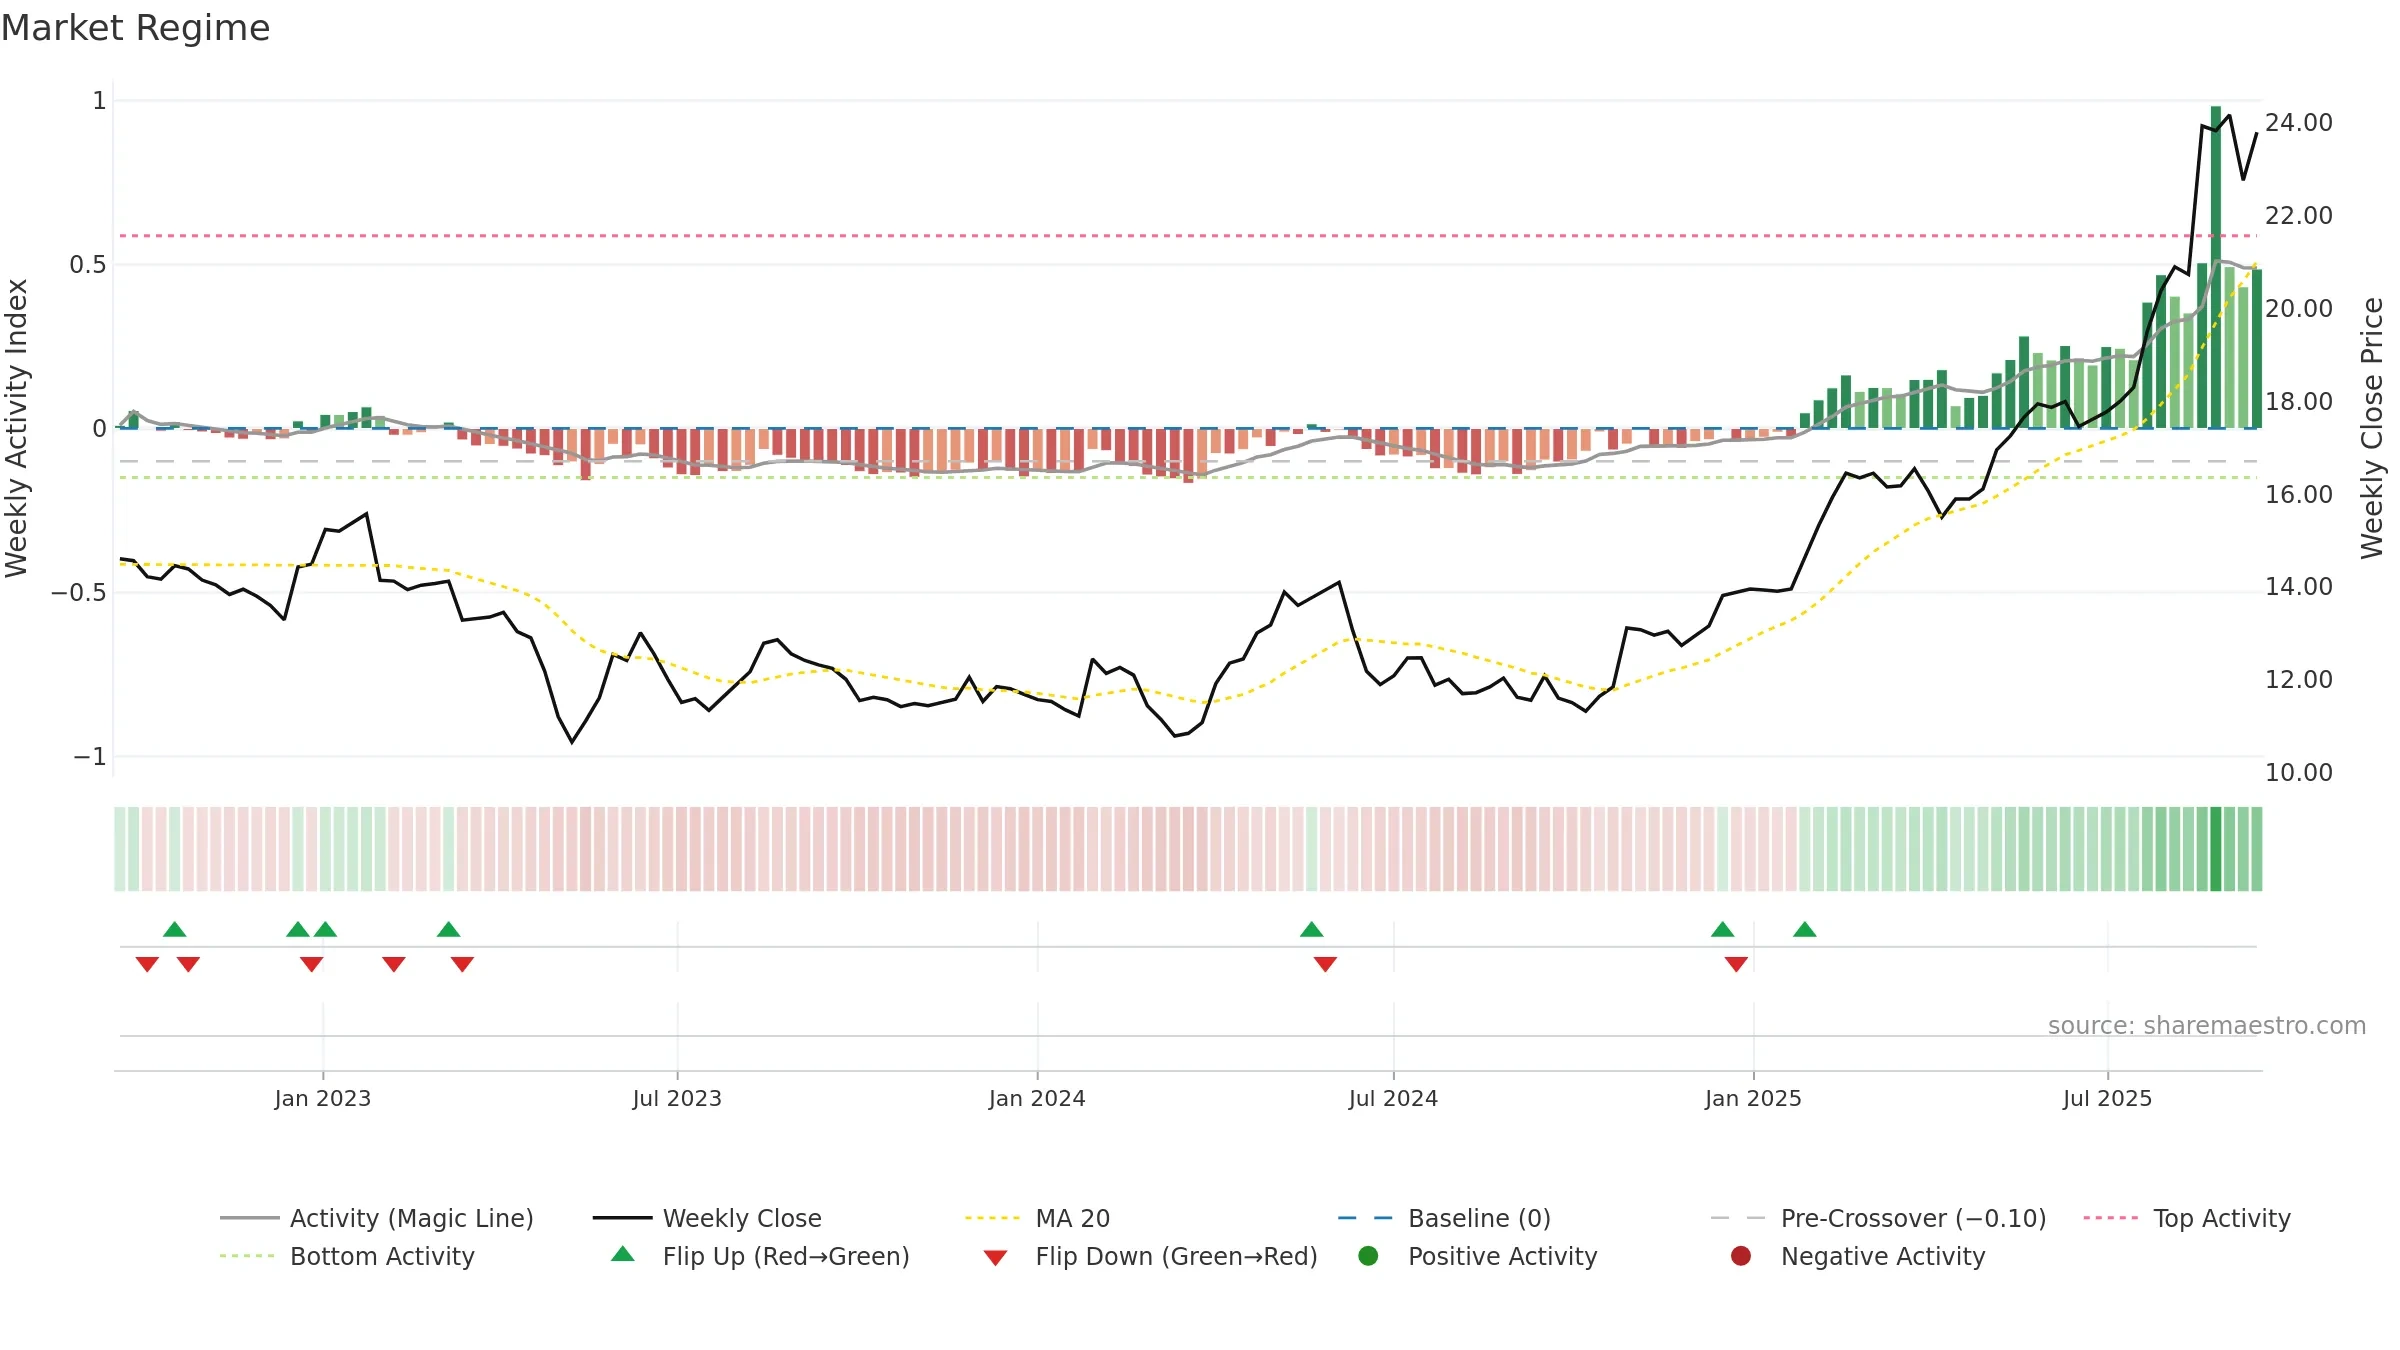Click the Jan 2024 x-axis label
The height and width of the screenshot is (1350, 2400).
click(x=1037, y=1098)
